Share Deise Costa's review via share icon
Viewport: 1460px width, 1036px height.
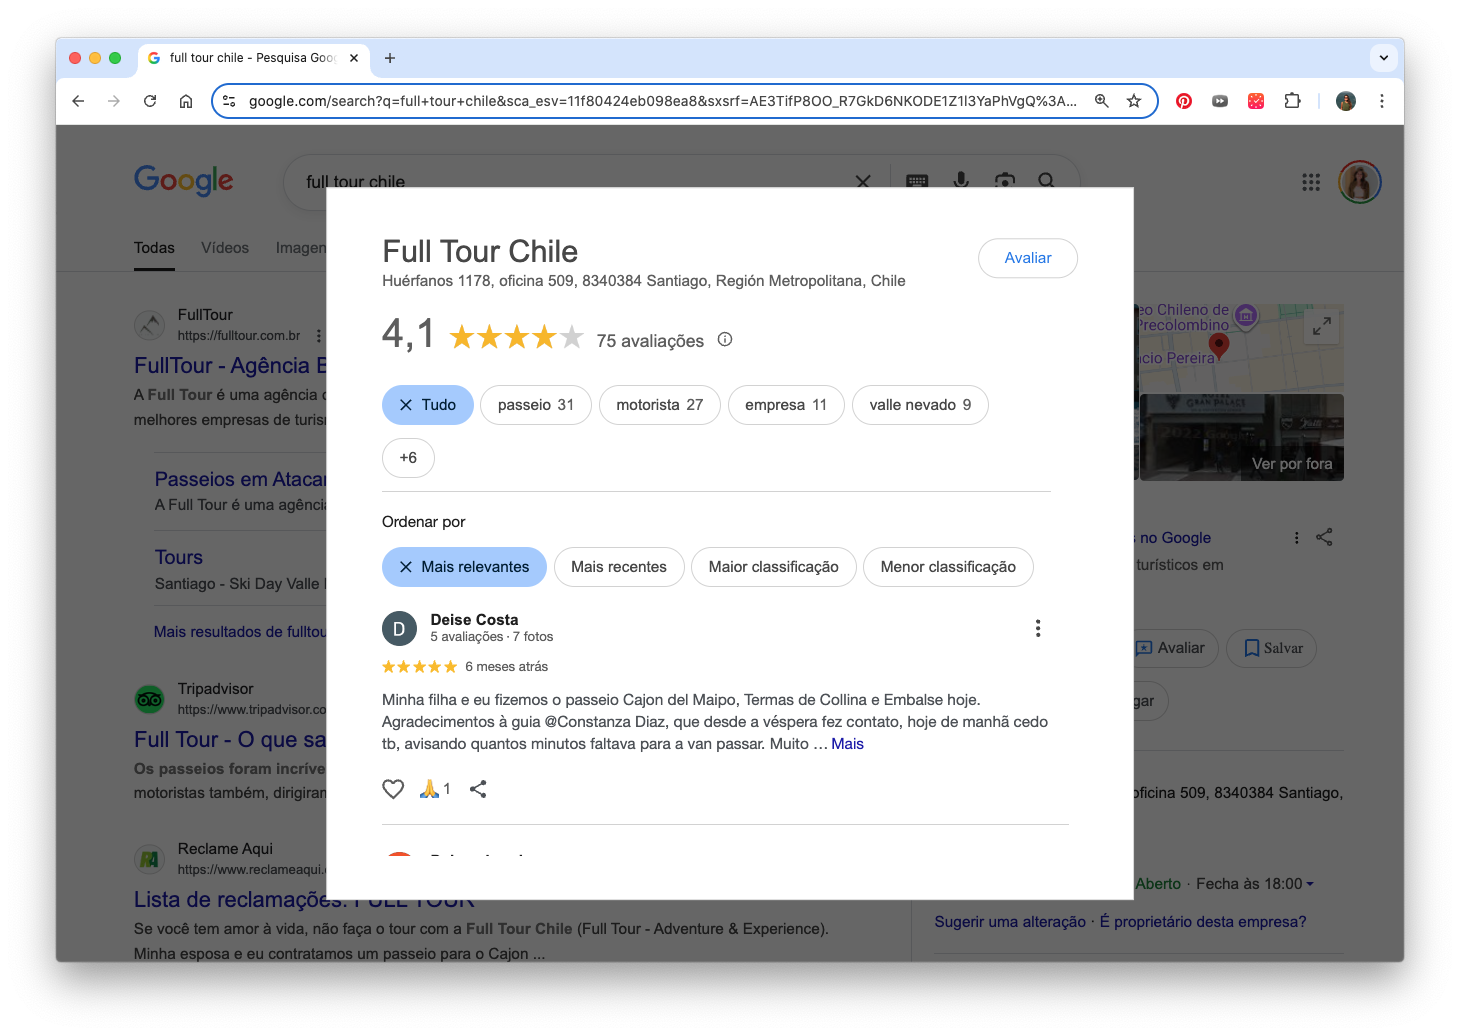(x=478, y=789)
